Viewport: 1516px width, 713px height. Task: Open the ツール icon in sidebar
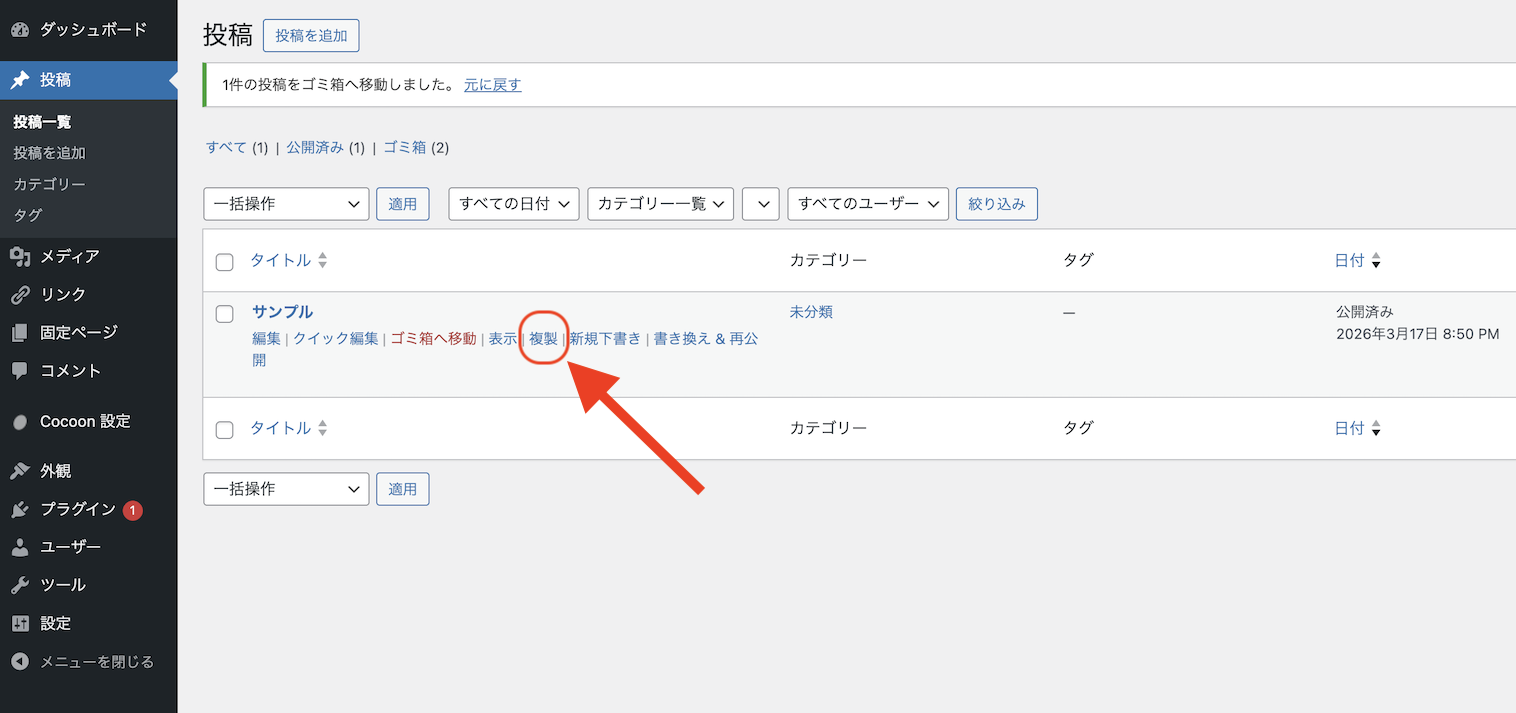[22, 584]
